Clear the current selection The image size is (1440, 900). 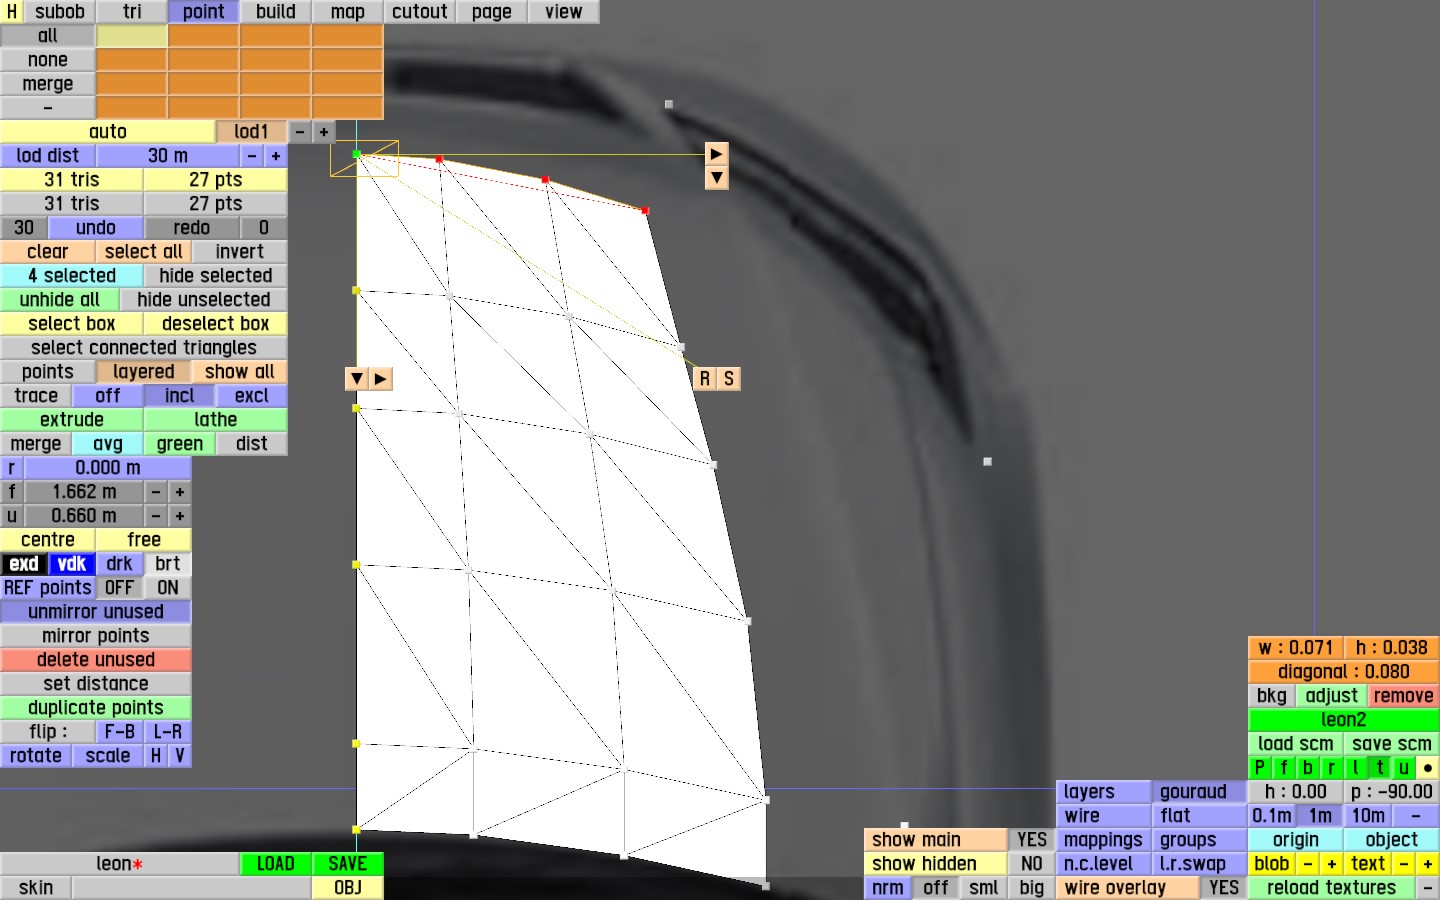[x=48, y=252]
